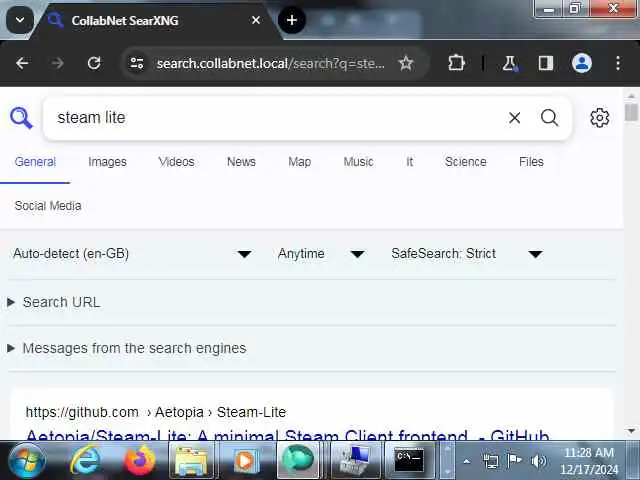Reload the current page
640x480 pixels.
tap(94, 63)
